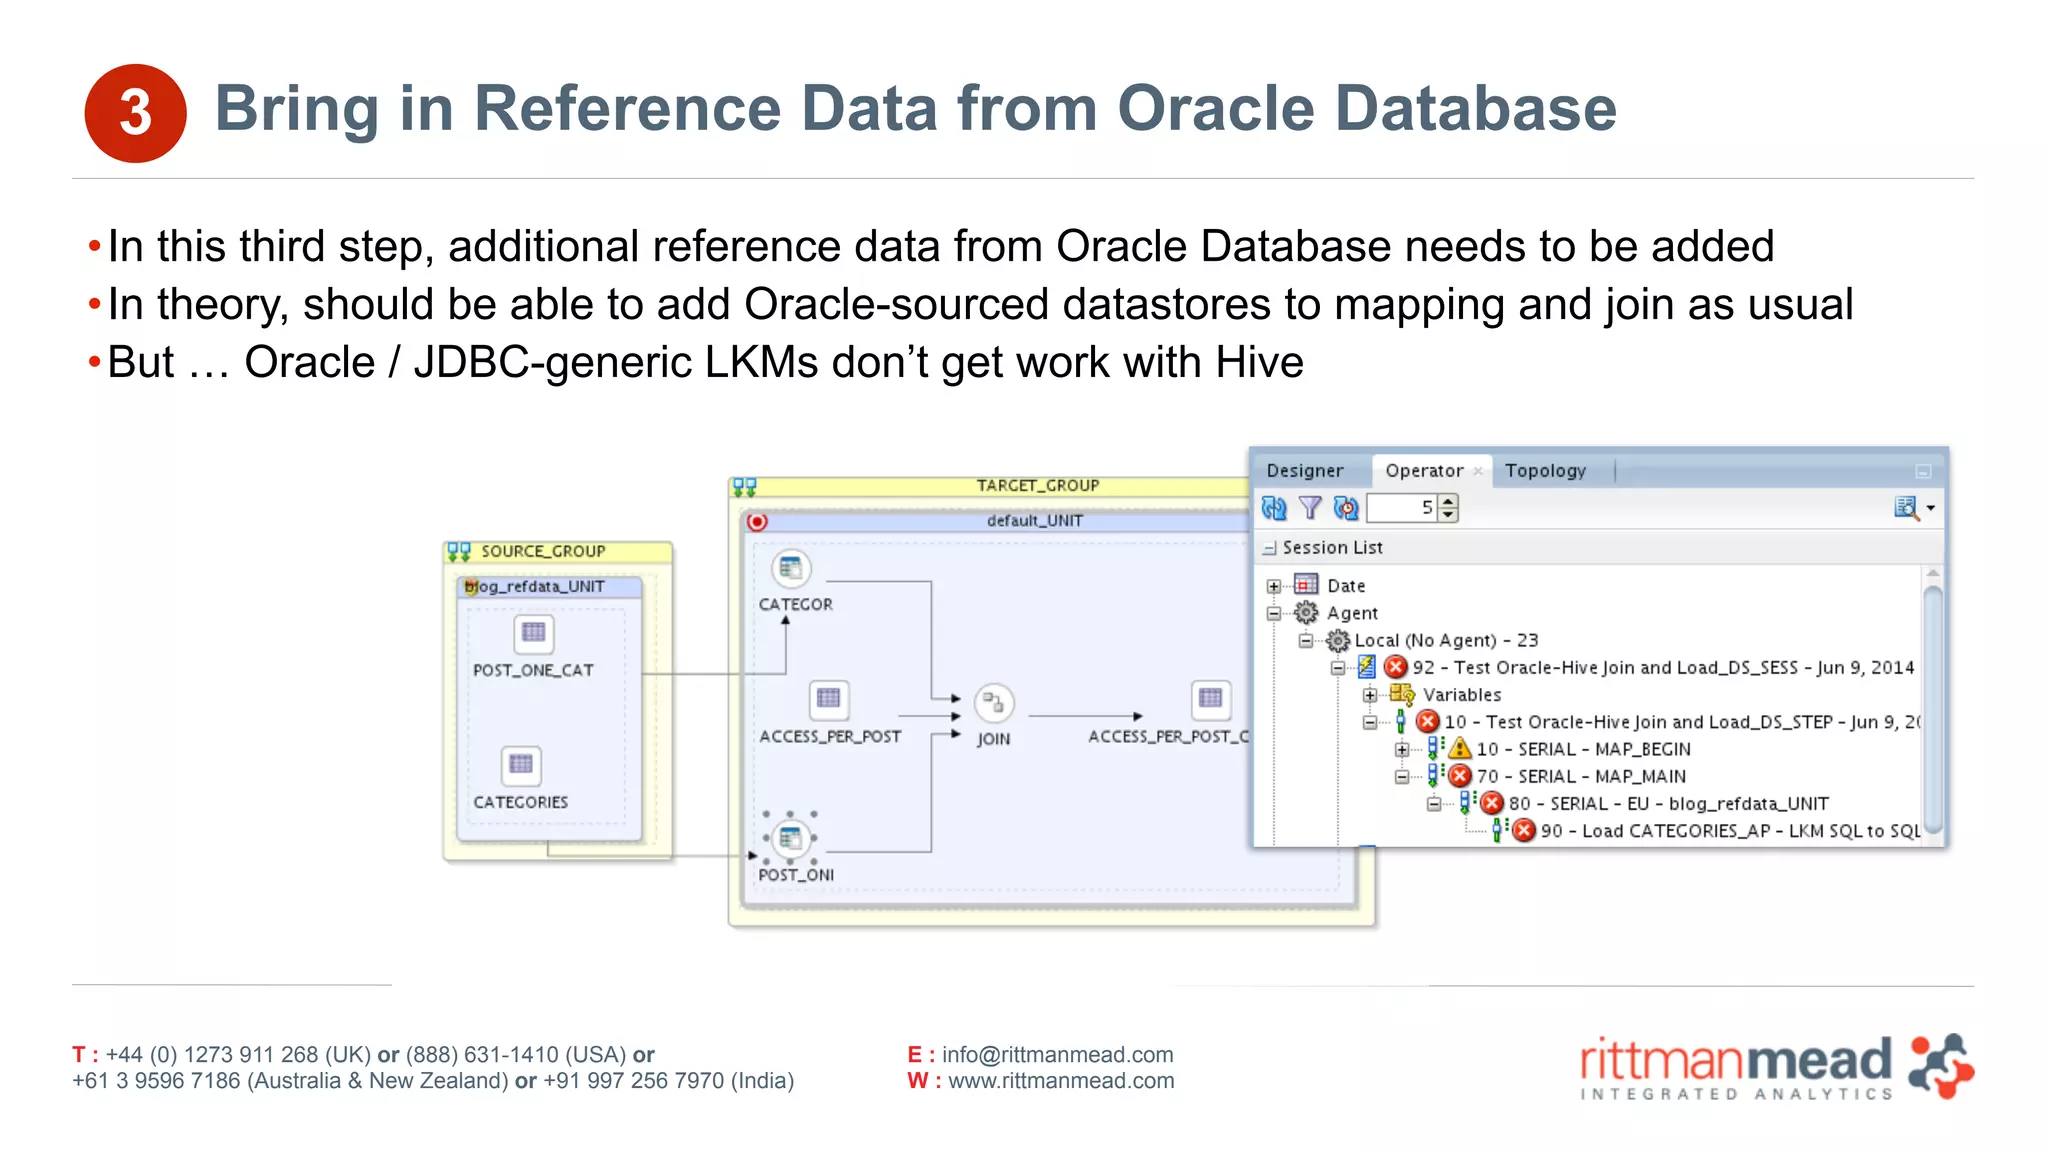
Task: Click the blog_refdata_UNIT header
Action: (x=549, y=587)
